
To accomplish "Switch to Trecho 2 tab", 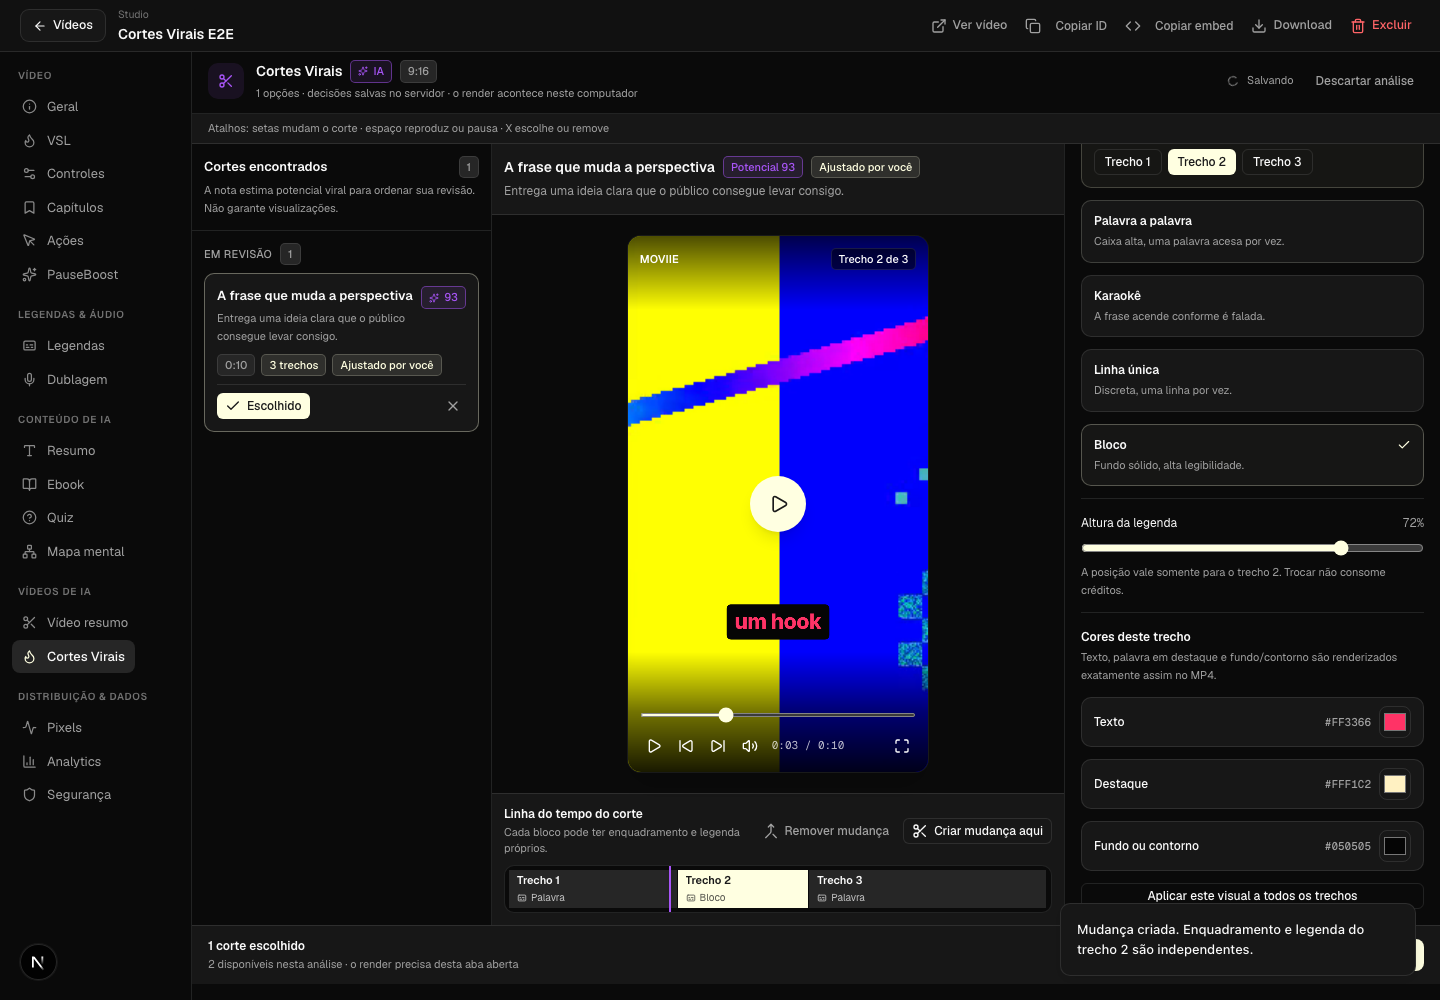I will click(x=1201, y=162).
